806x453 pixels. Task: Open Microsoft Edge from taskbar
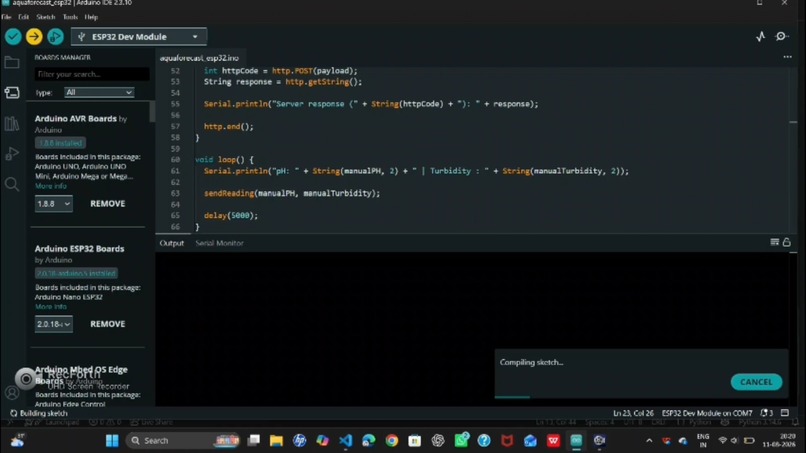coord(369,441)
